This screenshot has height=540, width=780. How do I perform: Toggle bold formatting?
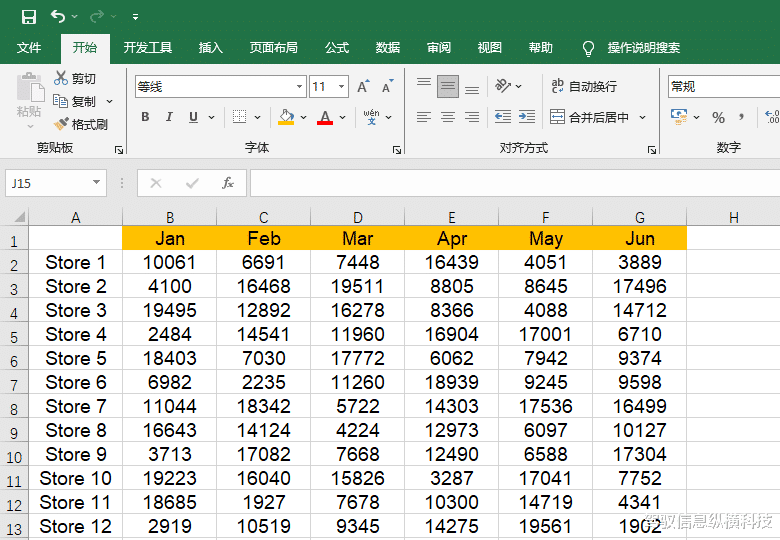click(x=145, y=117)
